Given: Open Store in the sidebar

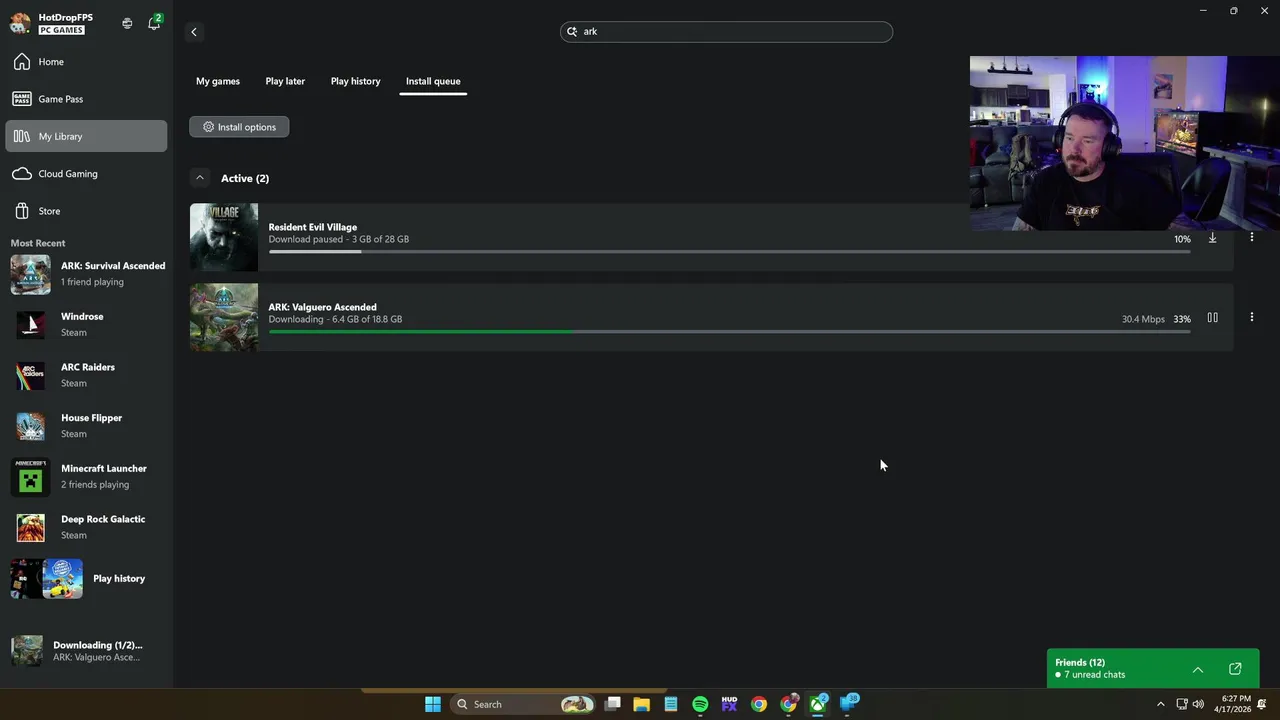Looking at the screenshot, I should pyautogui.click(x=86, y=211).
